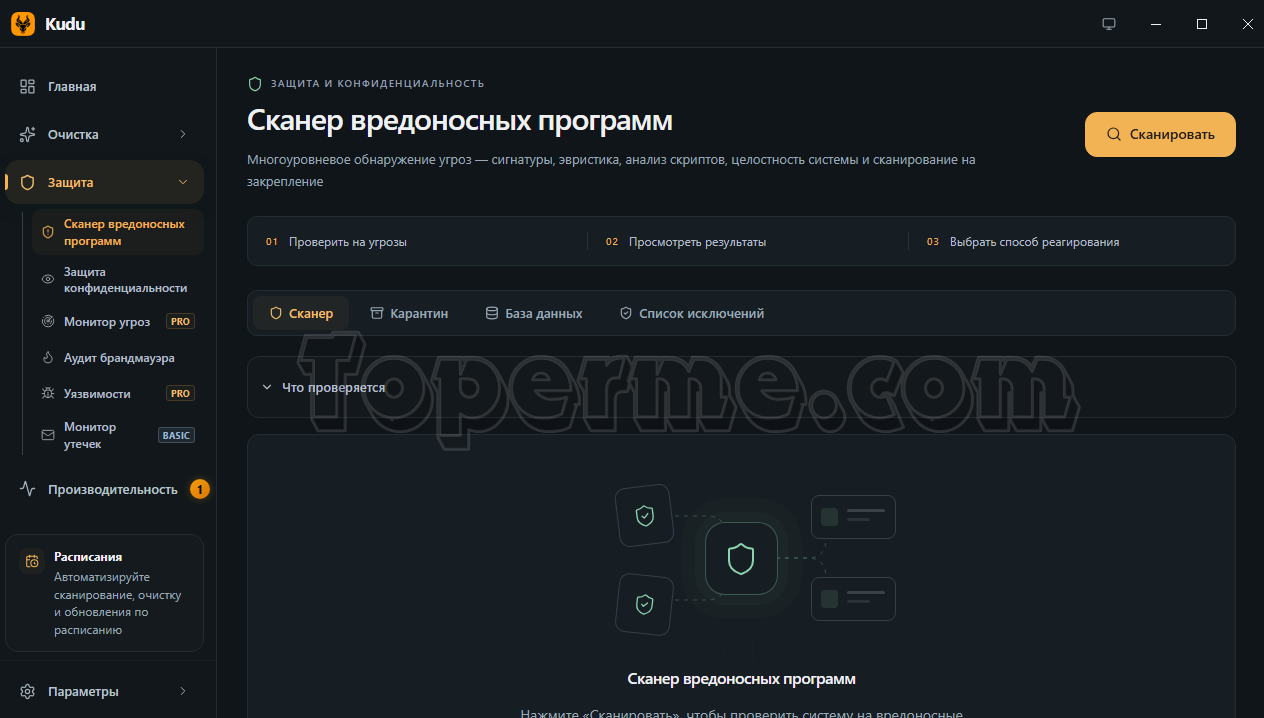Expand the Очистка menu chevron
This screenshot has width=1264, height=718.
183,134
